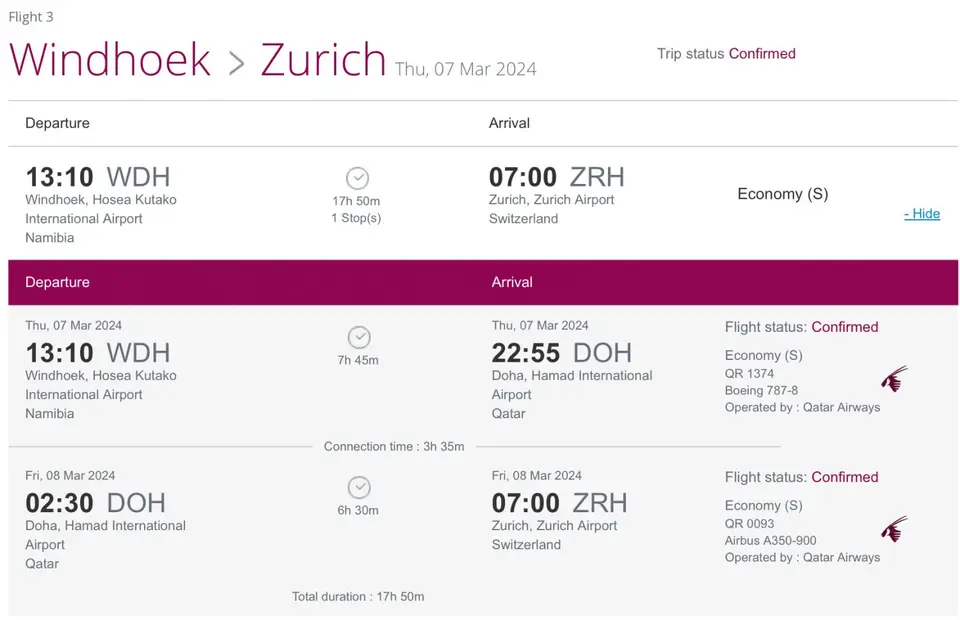Collapse flight details with the Hide link

pos(921,214)
